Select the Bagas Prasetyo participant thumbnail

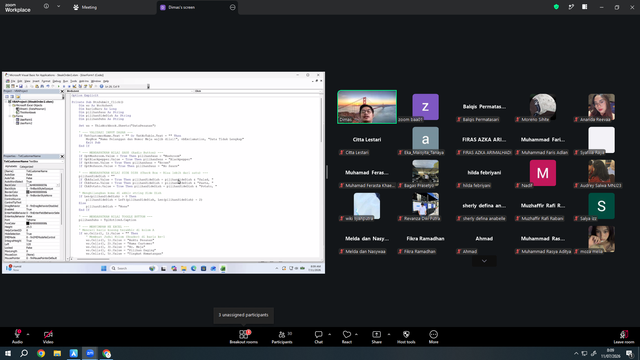[425, 173]
